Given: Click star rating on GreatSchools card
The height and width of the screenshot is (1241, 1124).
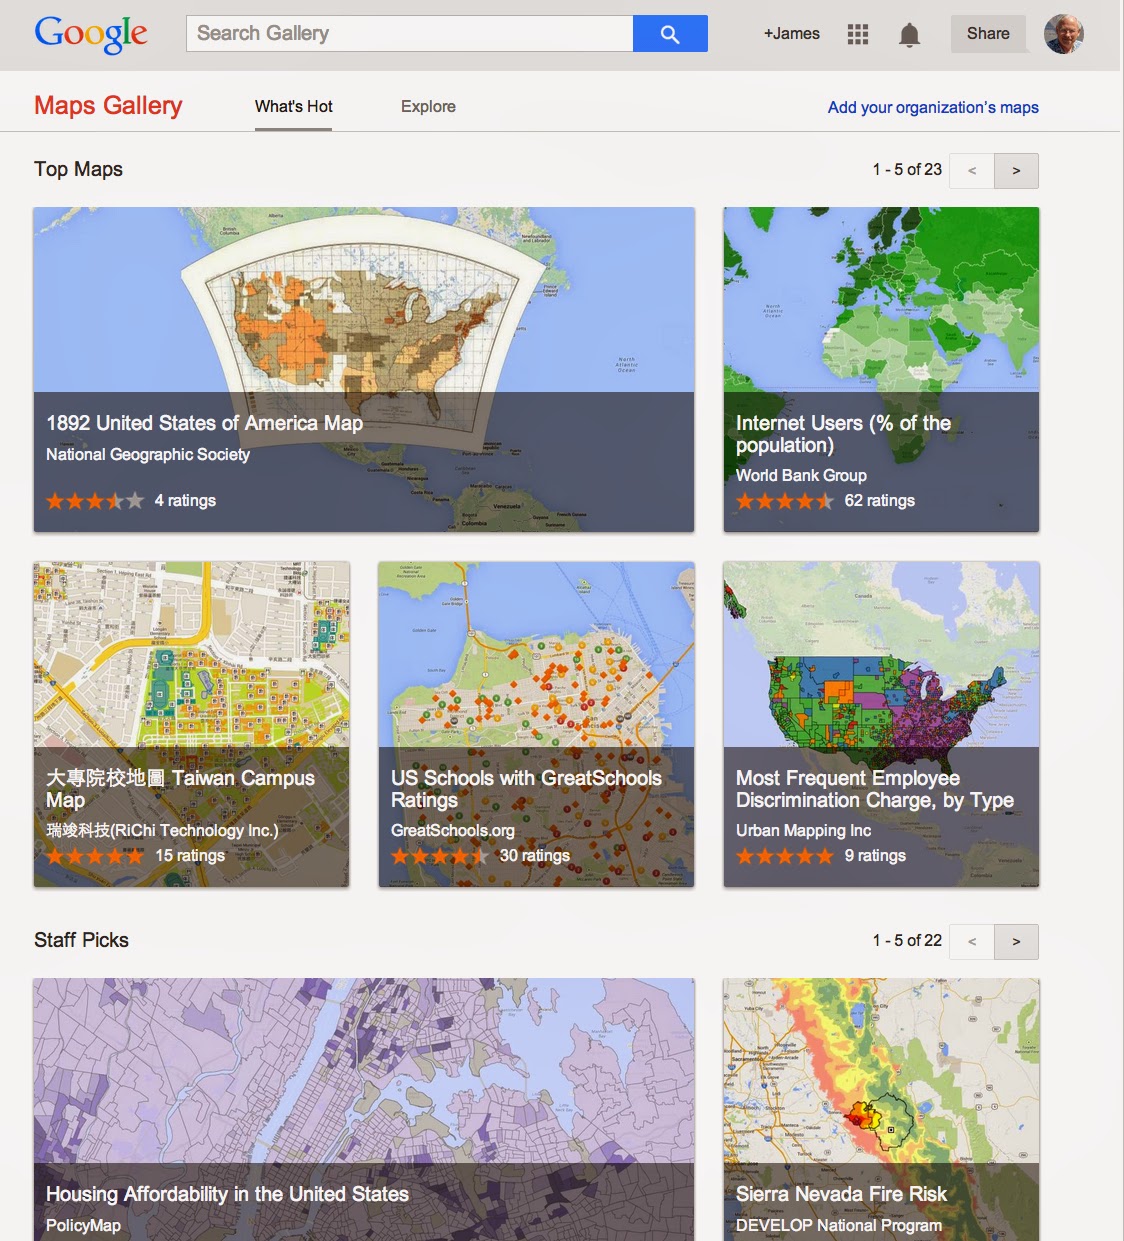Looking at the screenshot, I should point(439,856).
